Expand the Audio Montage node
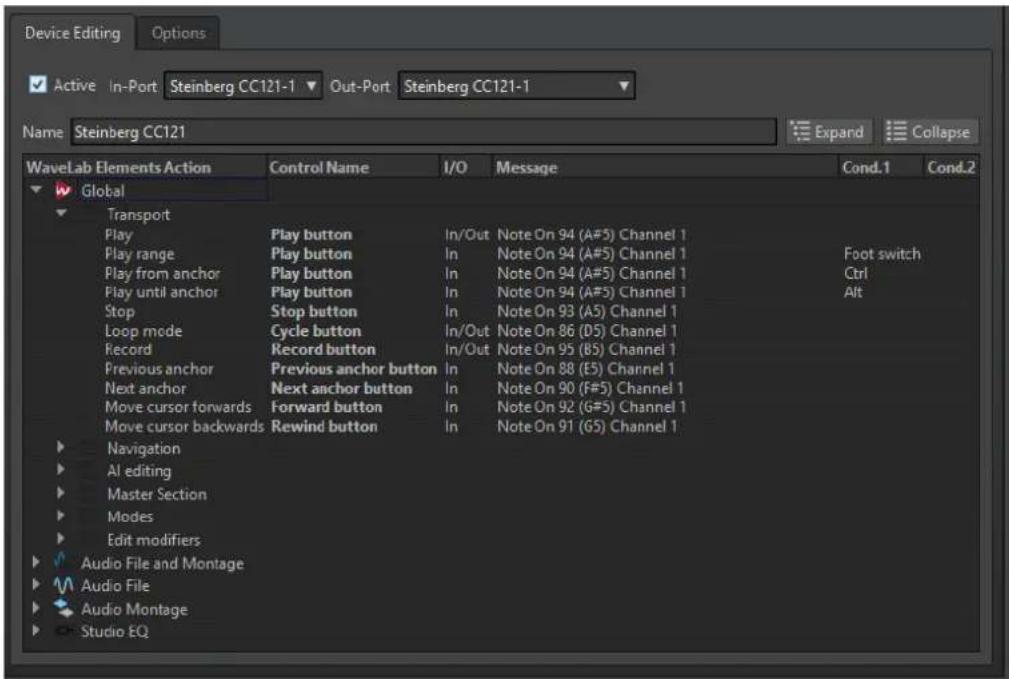This screenshot has width=1009, height=679. pos(36,608)
